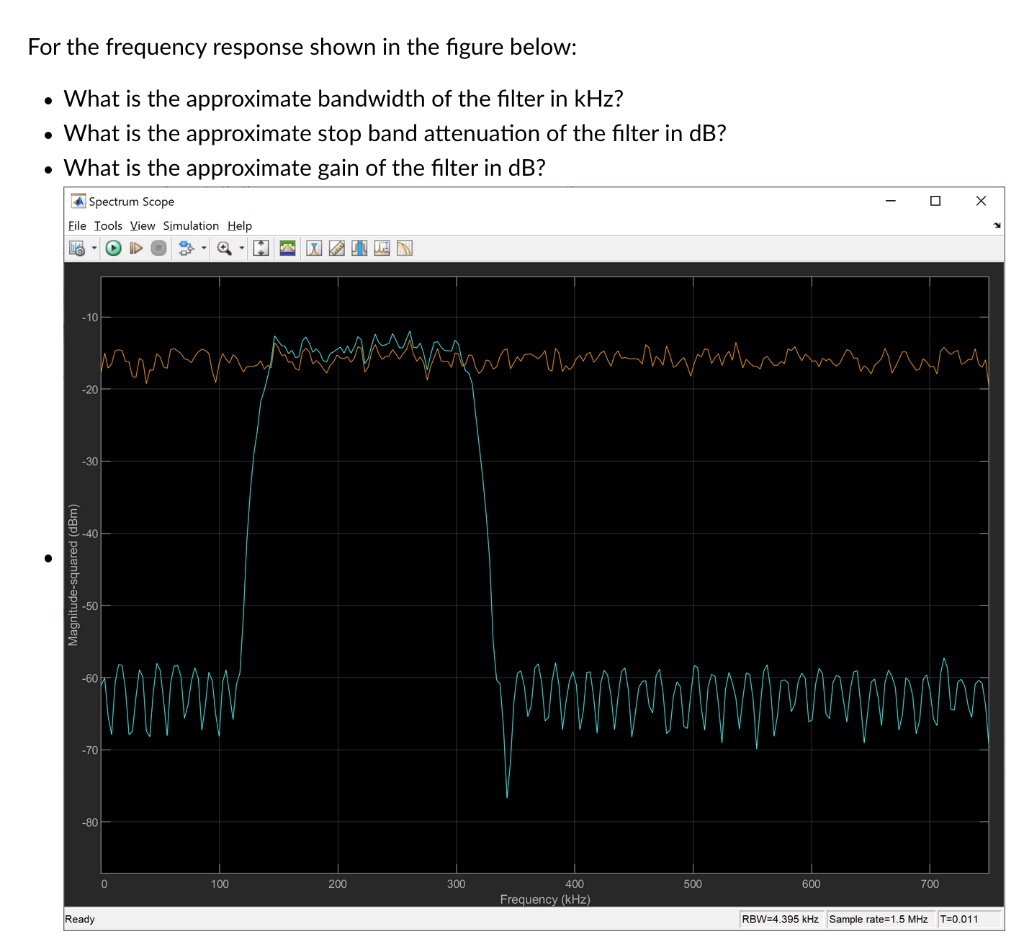Open the zoom tools dropdown arrow
Screen dimensions: 1024x952
coord(241,248)
